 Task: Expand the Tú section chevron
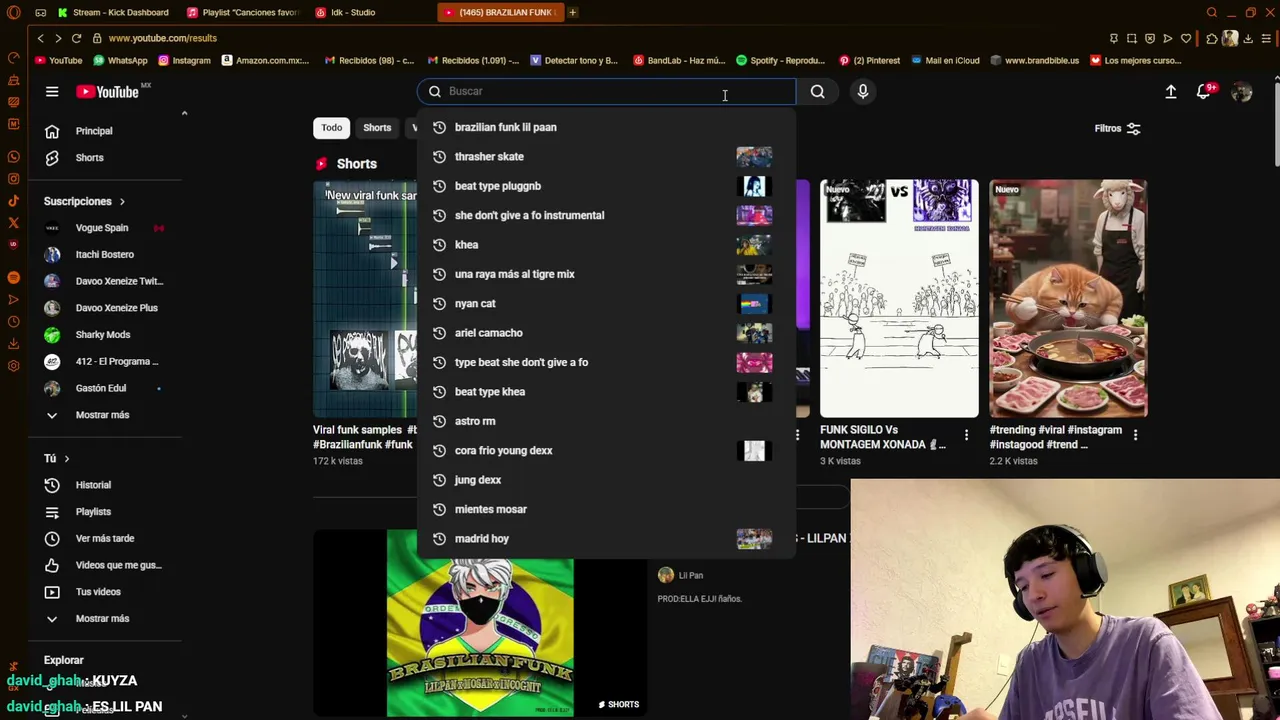tap(67, 458)
